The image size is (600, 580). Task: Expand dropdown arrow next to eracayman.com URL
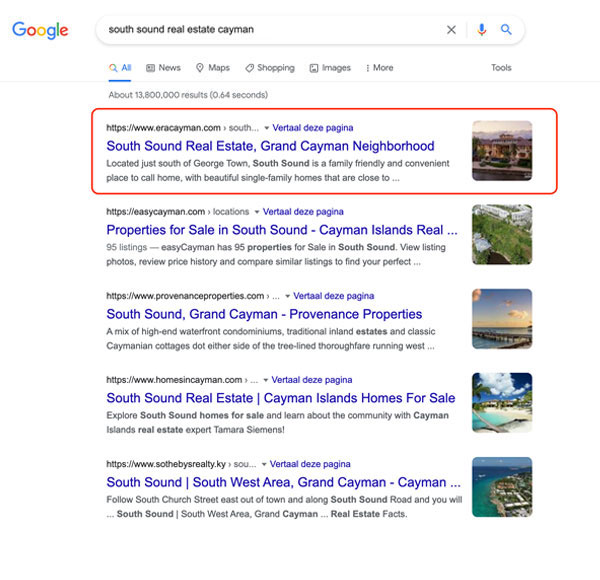click(x=267, y=128)
